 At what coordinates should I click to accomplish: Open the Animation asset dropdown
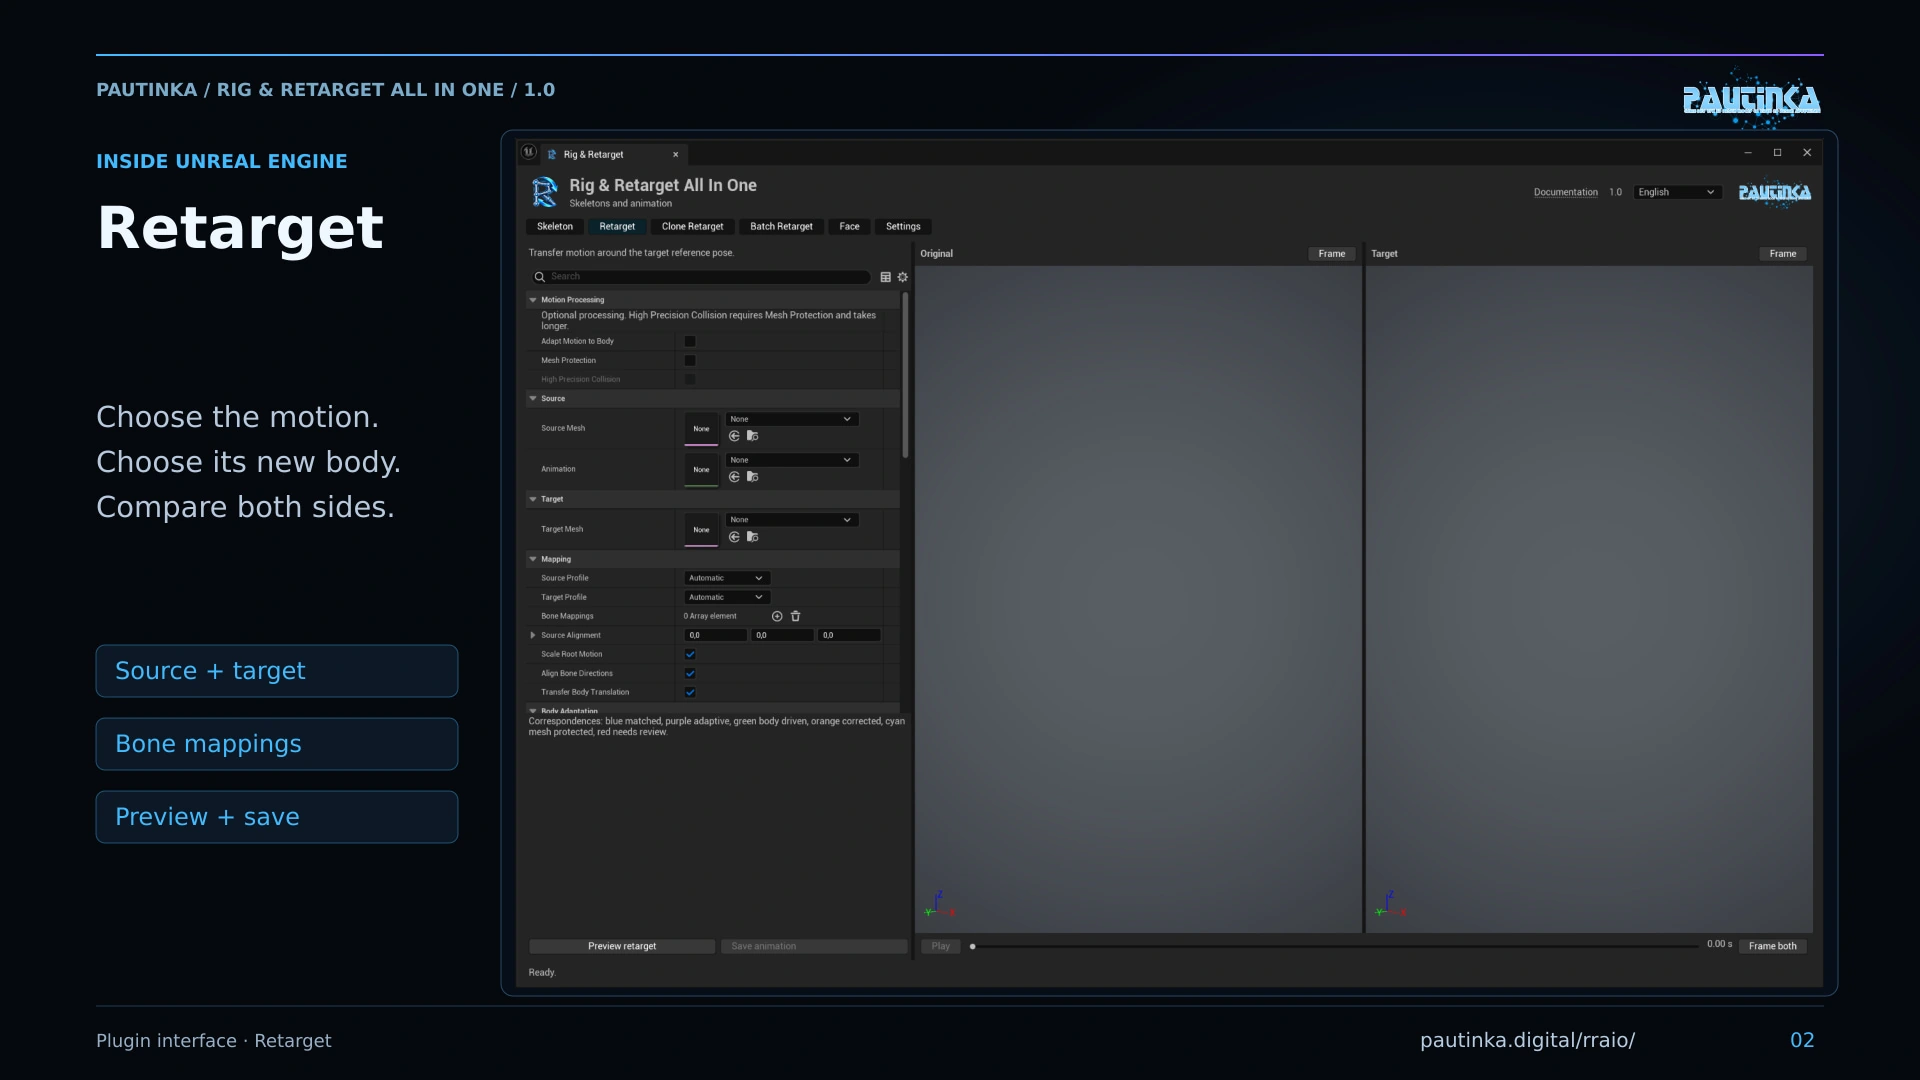(791, 460)
